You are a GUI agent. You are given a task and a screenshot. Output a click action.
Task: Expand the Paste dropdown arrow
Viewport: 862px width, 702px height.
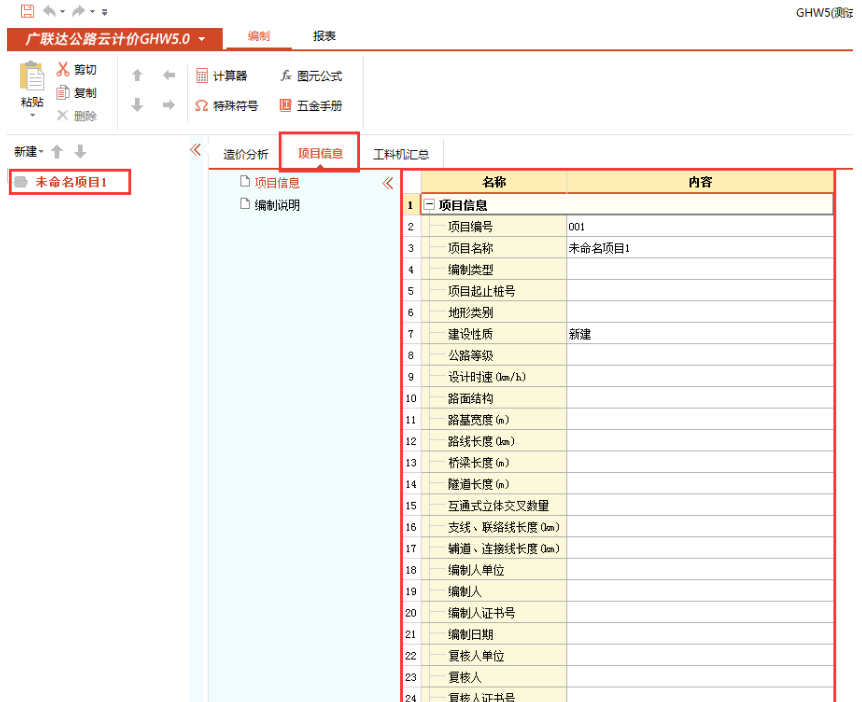pyautogui.click(x=32, y=115)
